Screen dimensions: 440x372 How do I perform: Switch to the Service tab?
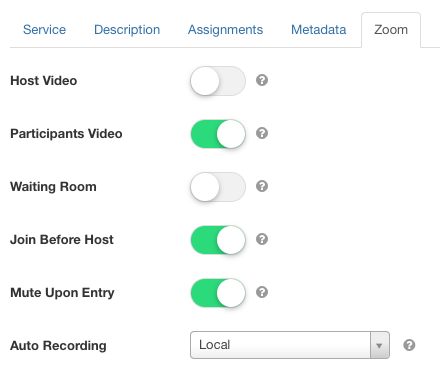click(x=44, y=30)
